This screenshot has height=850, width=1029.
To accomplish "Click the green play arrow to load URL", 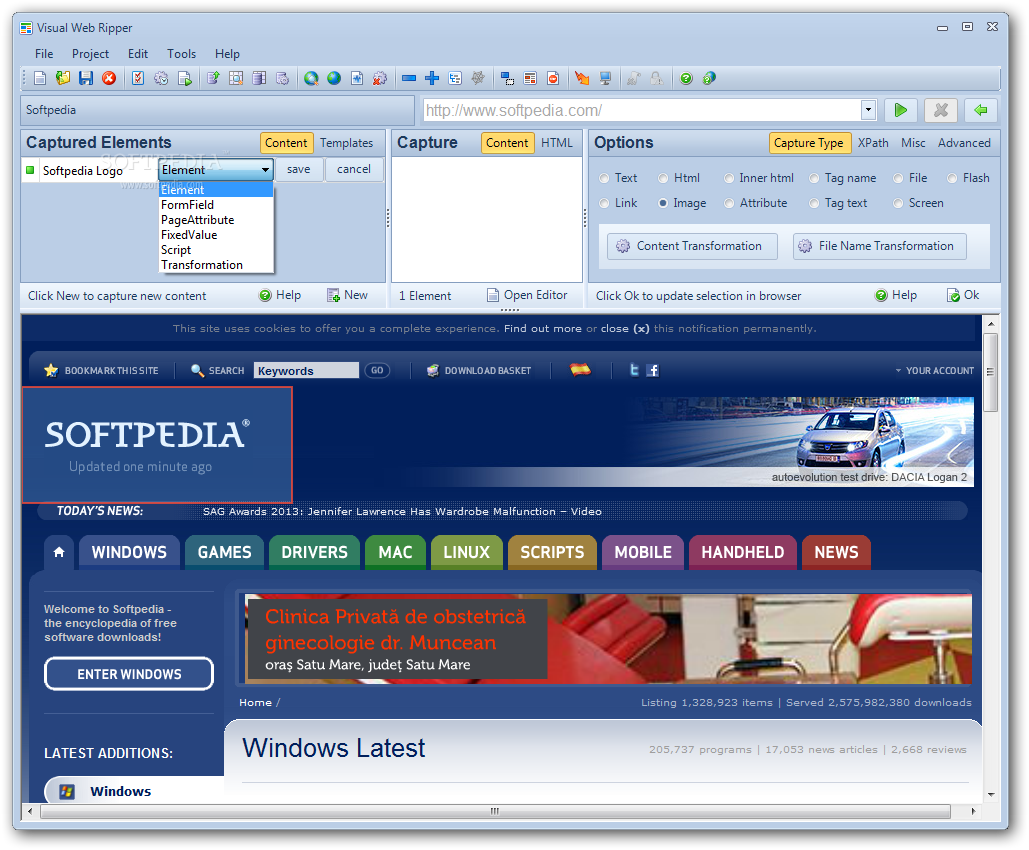I will tap(901, 110).
